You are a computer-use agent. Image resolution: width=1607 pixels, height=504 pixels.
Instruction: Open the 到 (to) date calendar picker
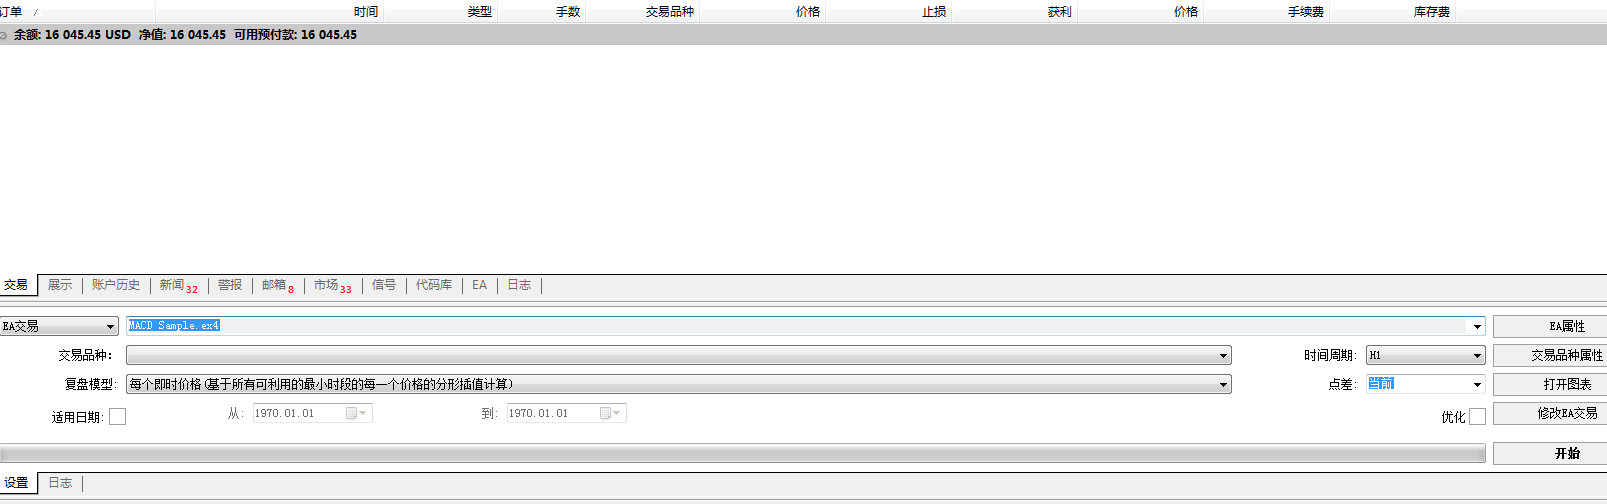pos(610,414)
